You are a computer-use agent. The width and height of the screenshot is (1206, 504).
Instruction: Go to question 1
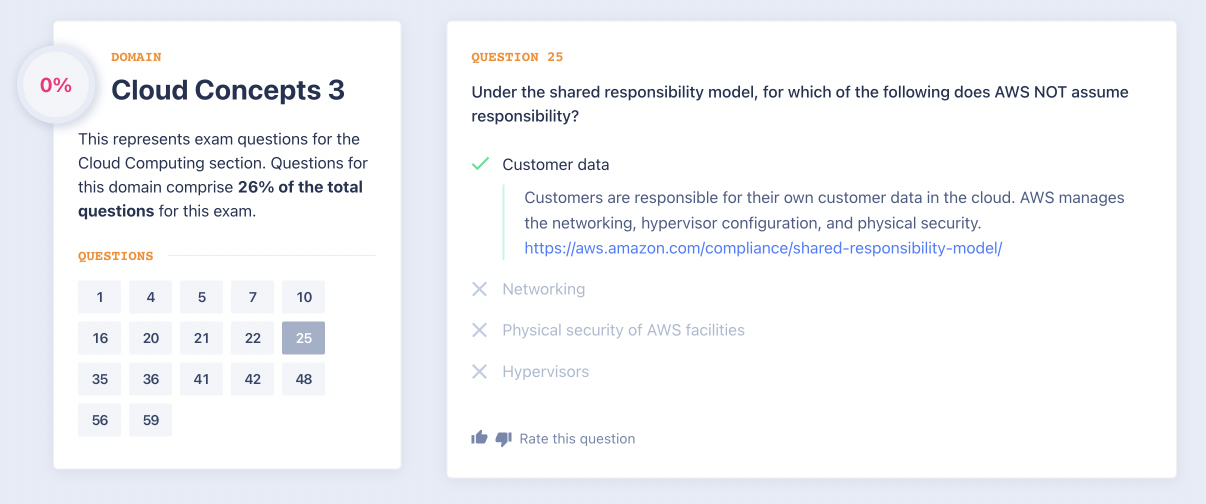[x=100, y=297]
